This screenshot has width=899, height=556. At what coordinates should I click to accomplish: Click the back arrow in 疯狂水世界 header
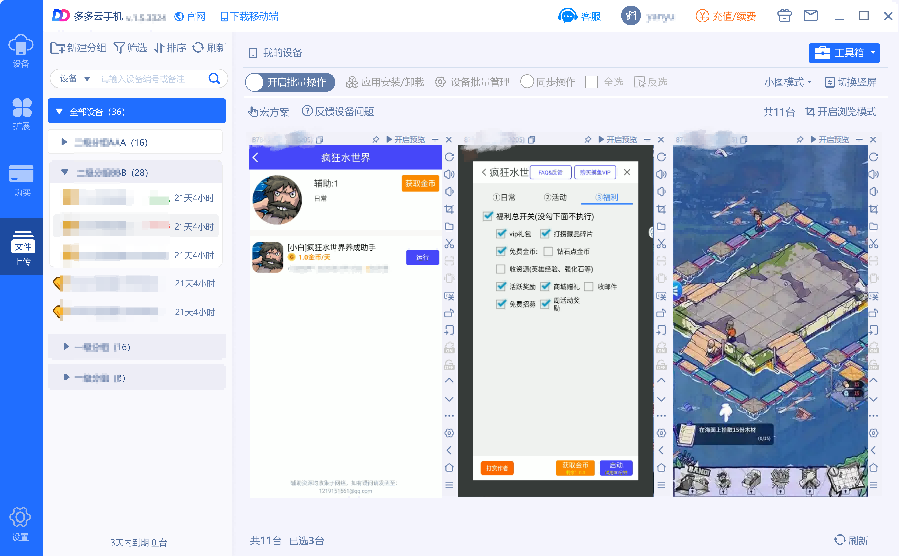click(x=256, y=157)
